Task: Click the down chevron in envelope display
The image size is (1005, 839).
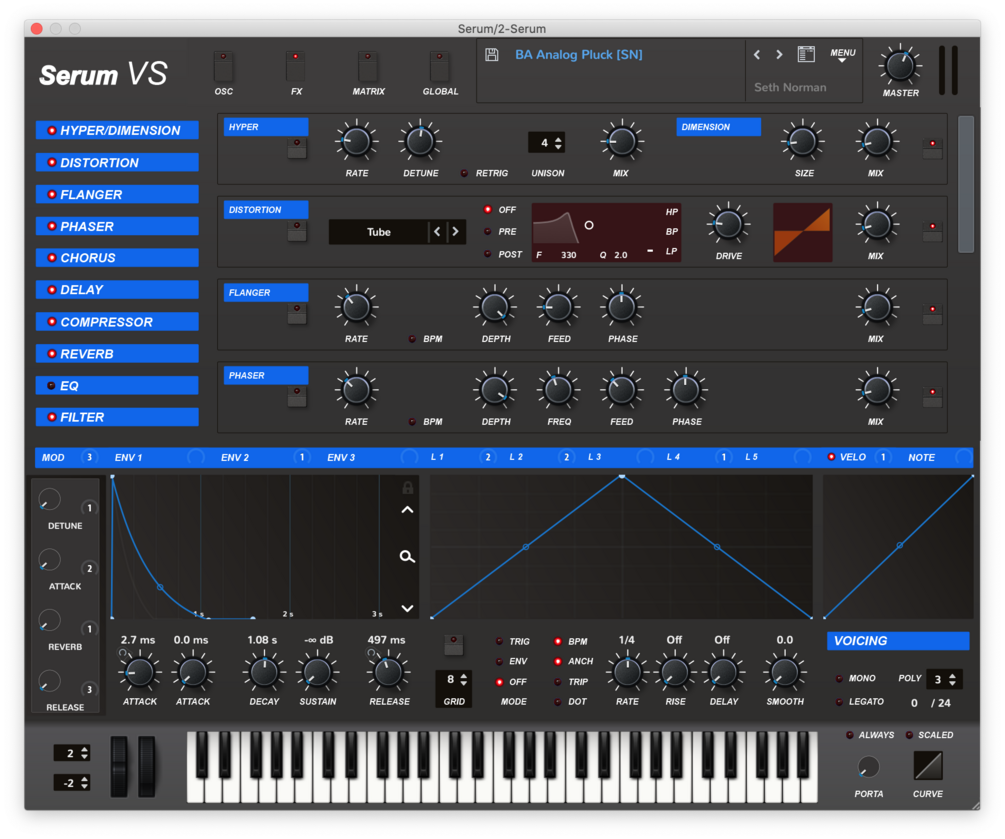Action: click(407, 608)
